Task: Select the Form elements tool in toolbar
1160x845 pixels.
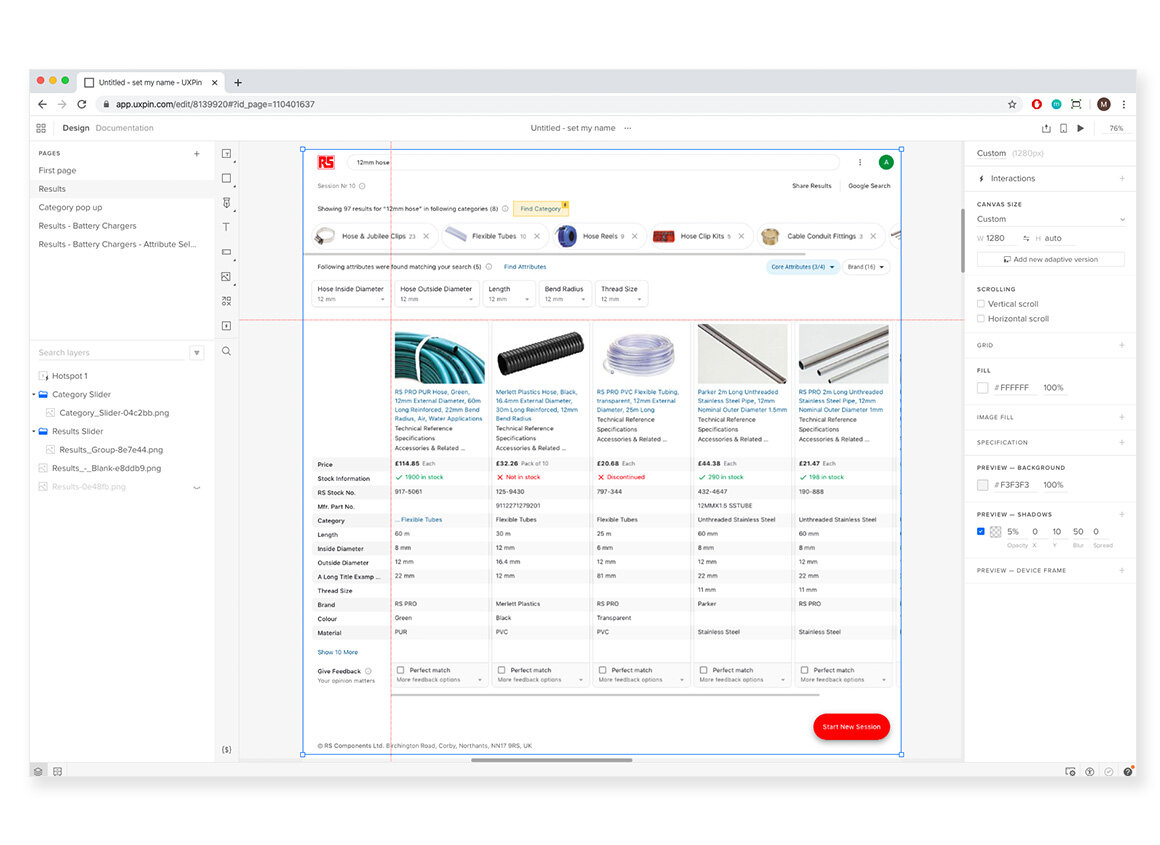Action: (x=226, y=154)
